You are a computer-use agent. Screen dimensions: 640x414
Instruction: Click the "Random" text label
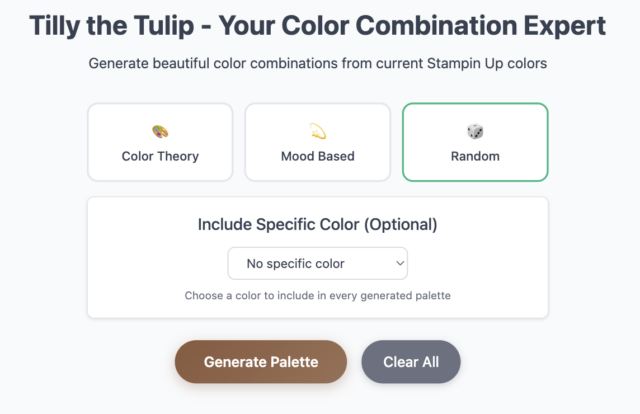click(x=475, y=156)
